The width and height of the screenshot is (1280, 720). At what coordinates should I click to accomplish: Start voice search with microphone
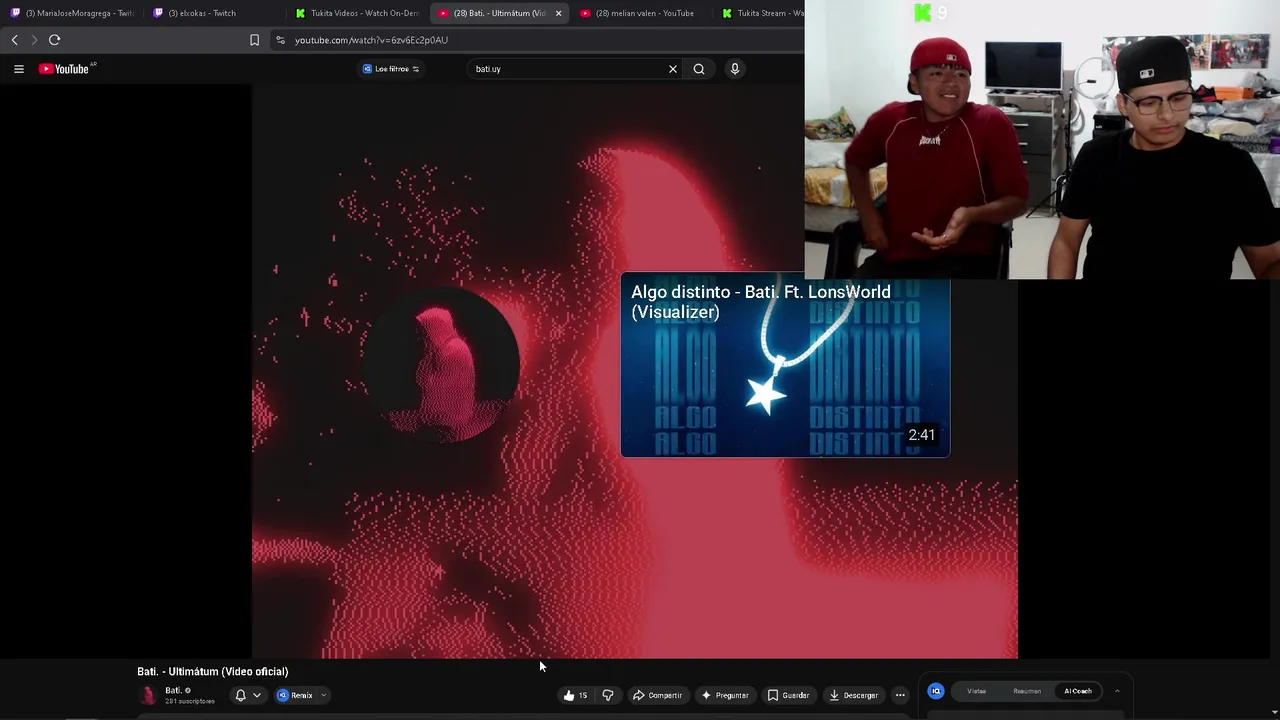point(735,69)
